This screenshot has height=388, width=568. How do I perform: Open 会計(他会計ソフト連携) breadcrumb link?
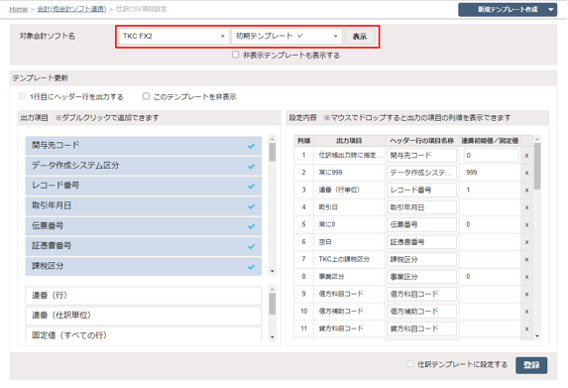(x=72, y=9)
